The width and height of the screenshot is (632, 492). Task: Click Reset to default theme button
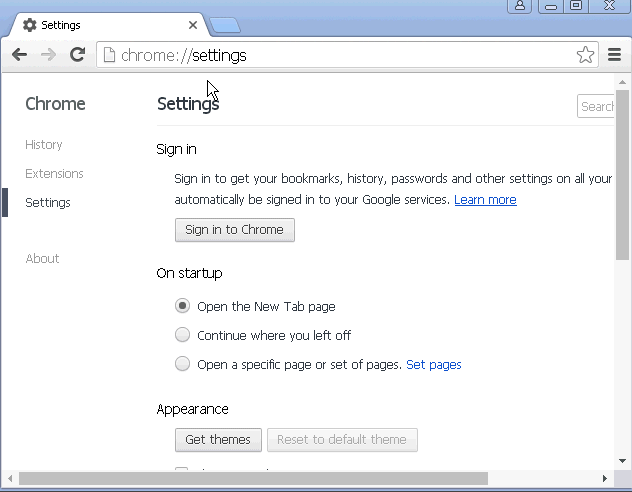click(342, 440)
